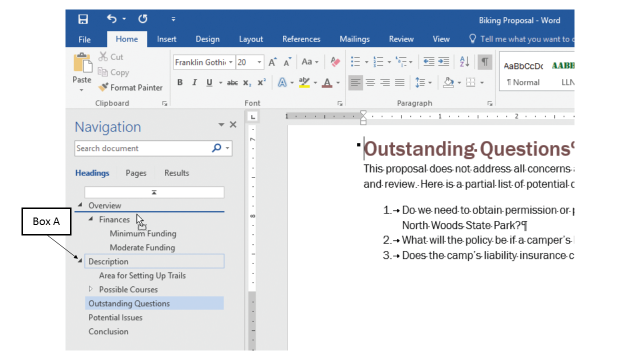This screenshot has height=360, width=640.
Task: Open the Review tab
Action: click(401, 39)
